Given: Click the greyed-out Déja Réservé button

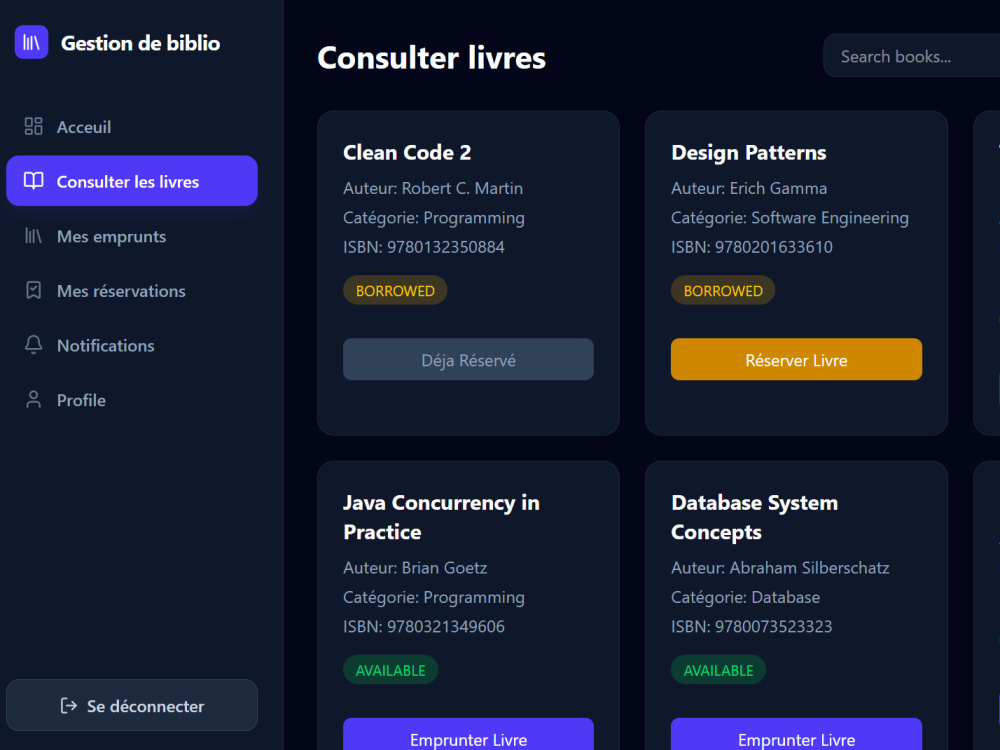Looking at the screenshot, I should [468, 360].
